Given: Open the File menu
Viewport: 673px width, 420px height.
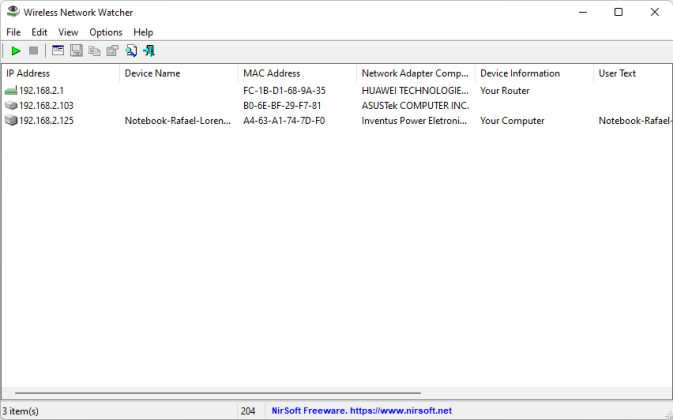Looking at the screenshot, I should coord(13,32).
